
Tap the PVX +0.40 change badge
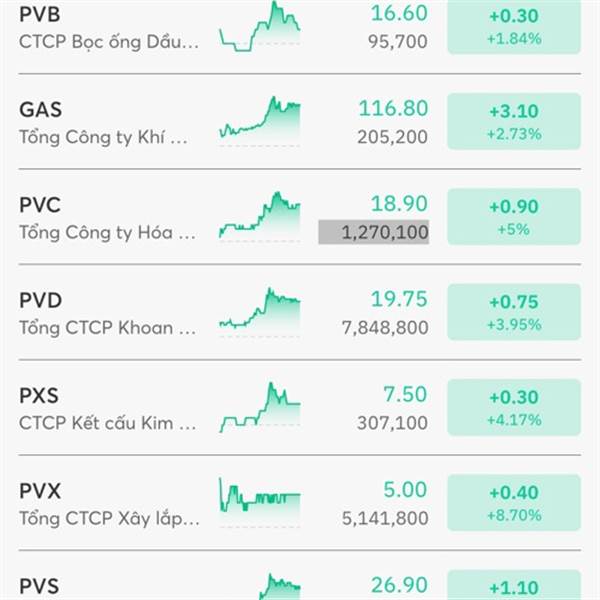514,502
